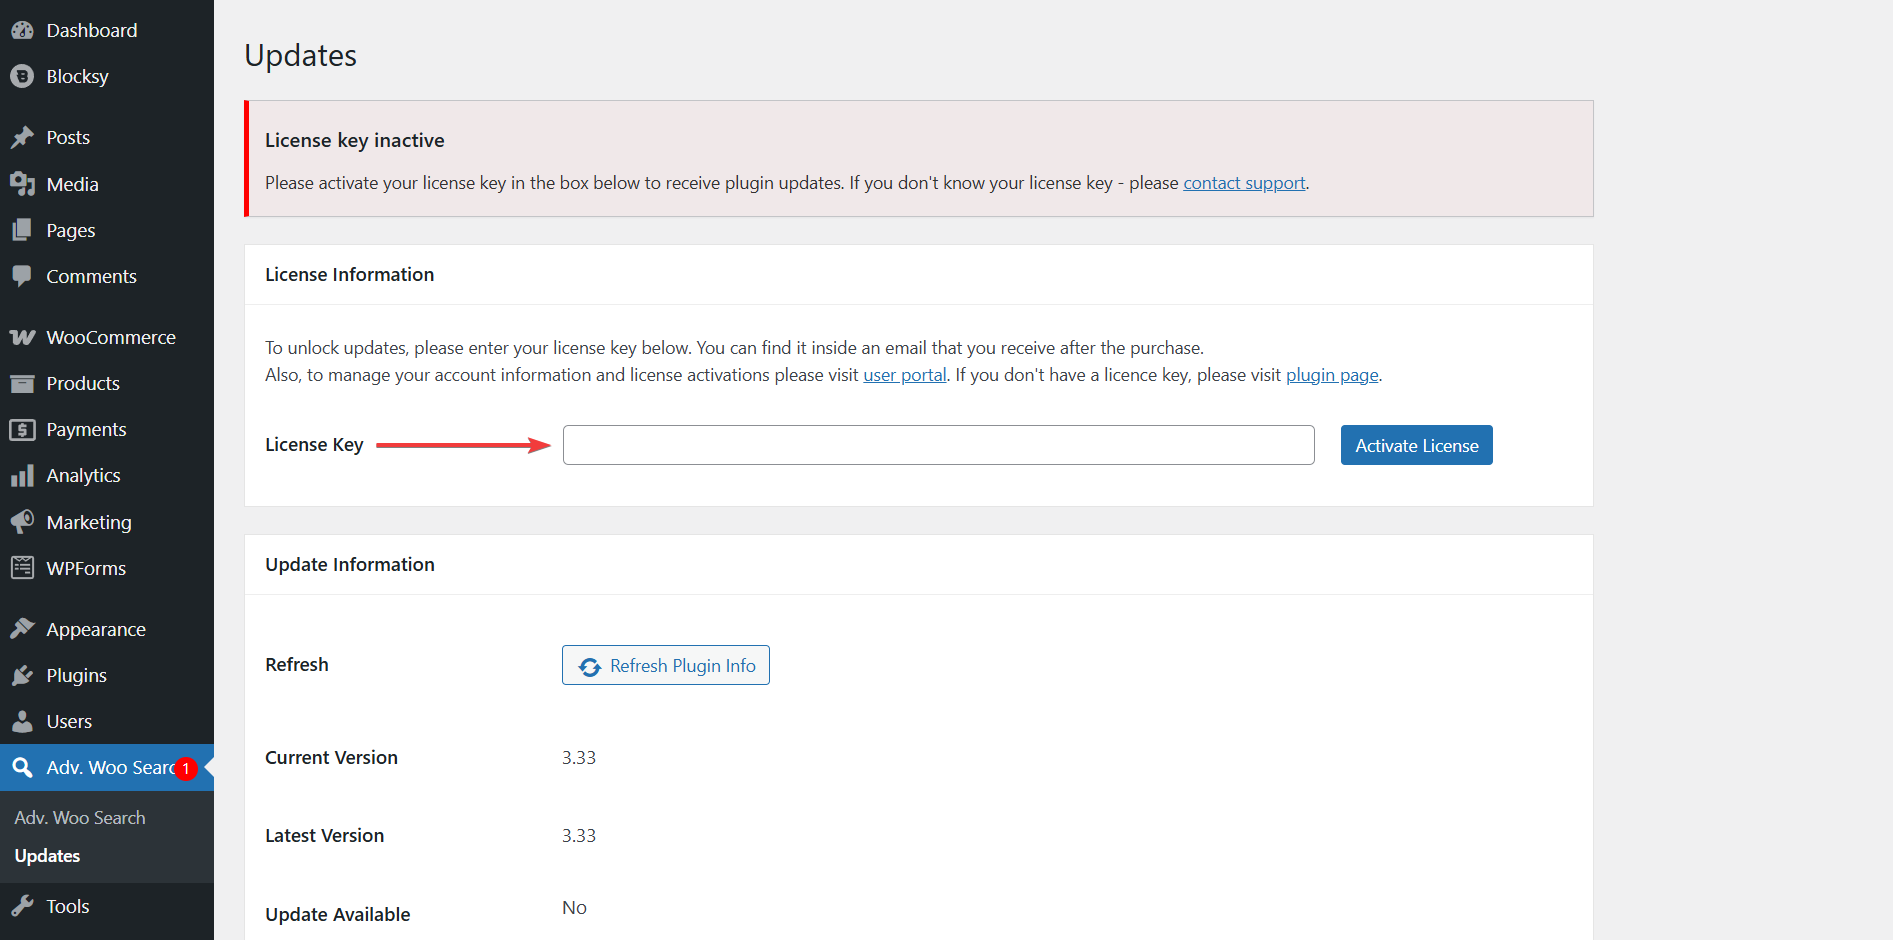1893x940 pixels.
Task: Click the Blocksy logo icon
Action: [x=22, y=76]
